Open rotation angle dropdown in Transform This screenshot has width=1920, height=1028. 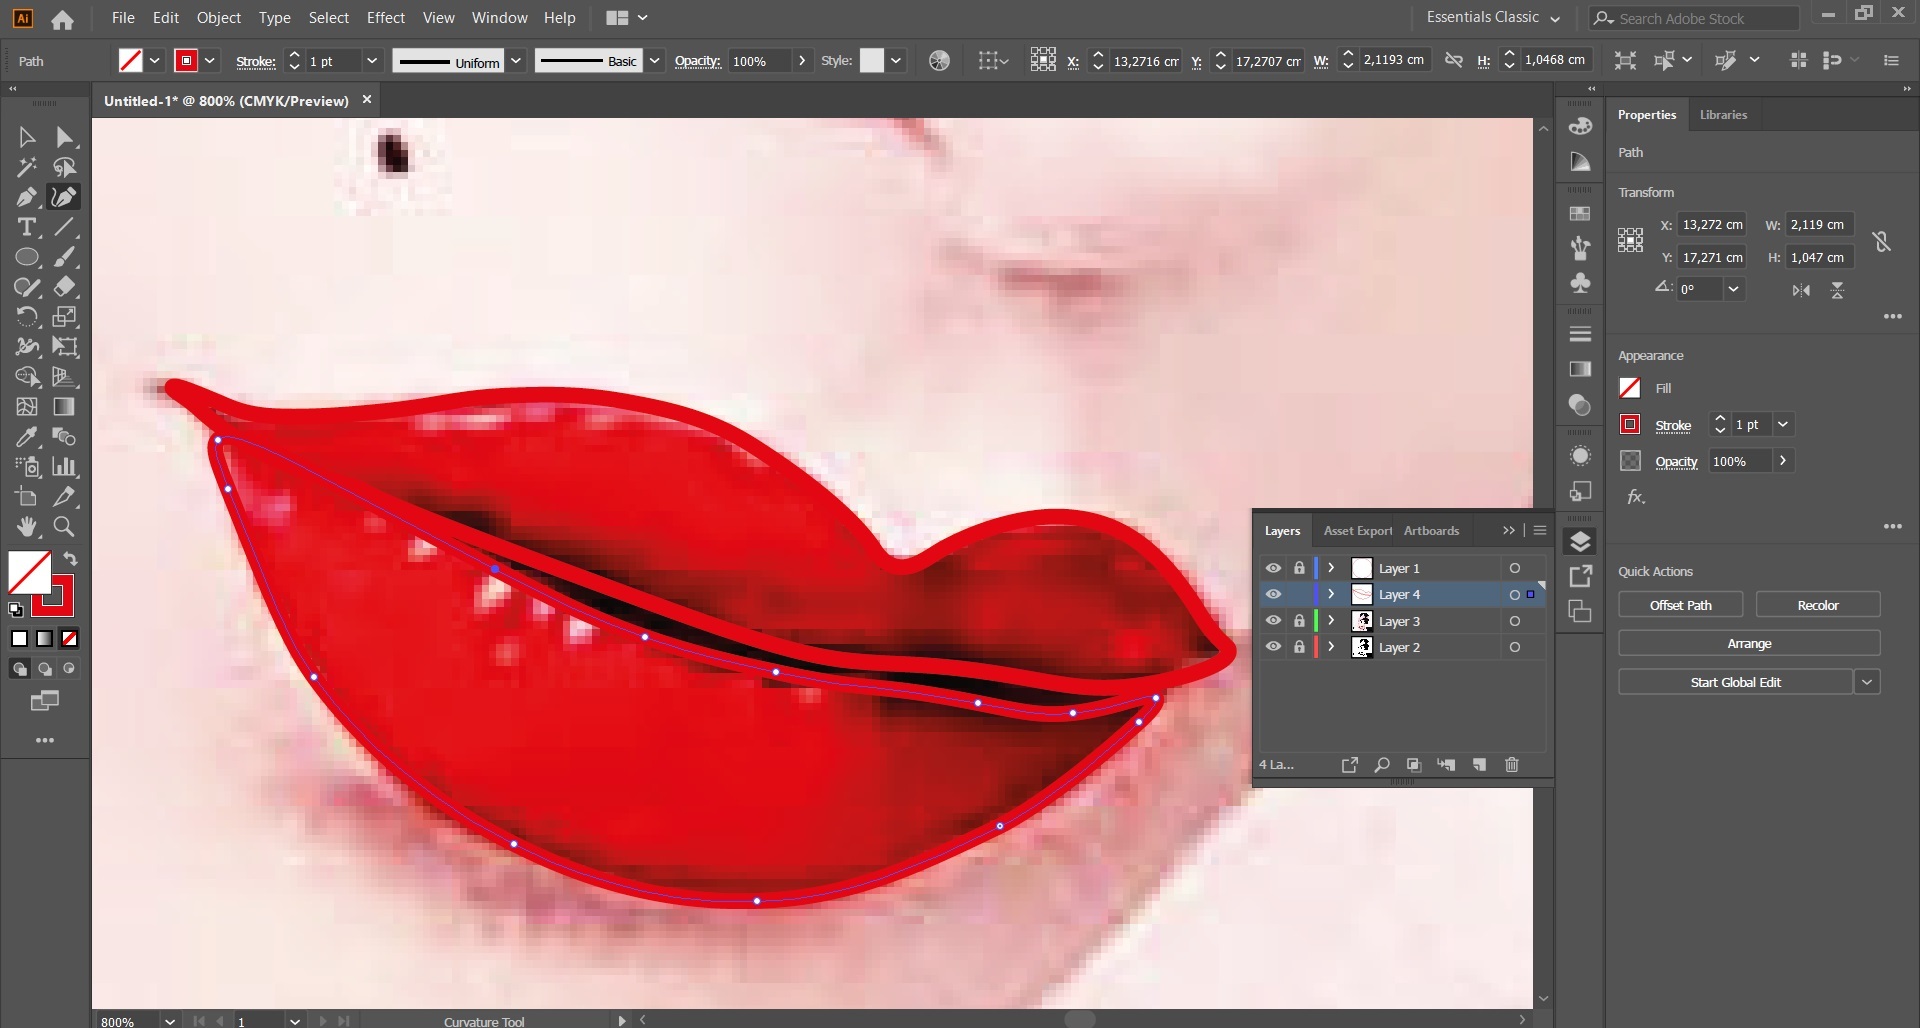1734,289
